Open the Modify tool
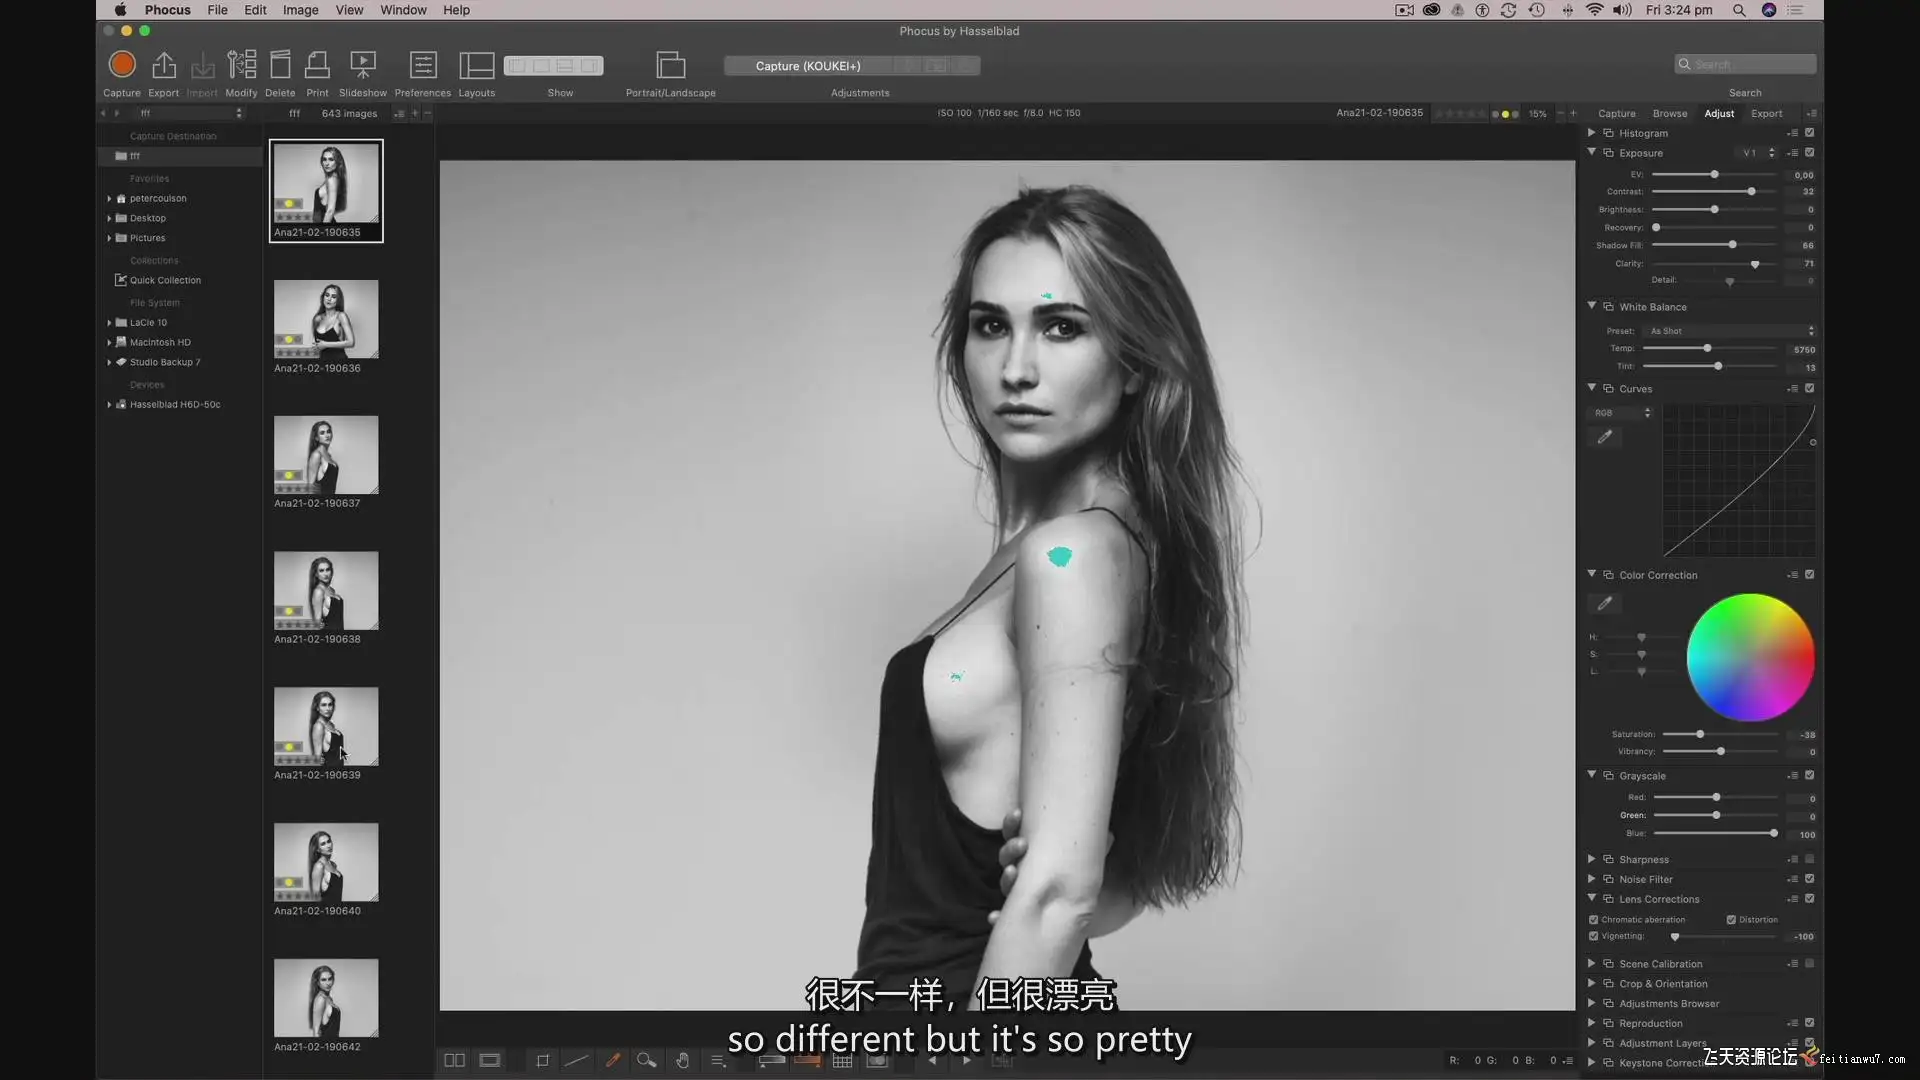Viewport: 1920px width, 1080px height. pyautogui.click(x=241, y=66)
